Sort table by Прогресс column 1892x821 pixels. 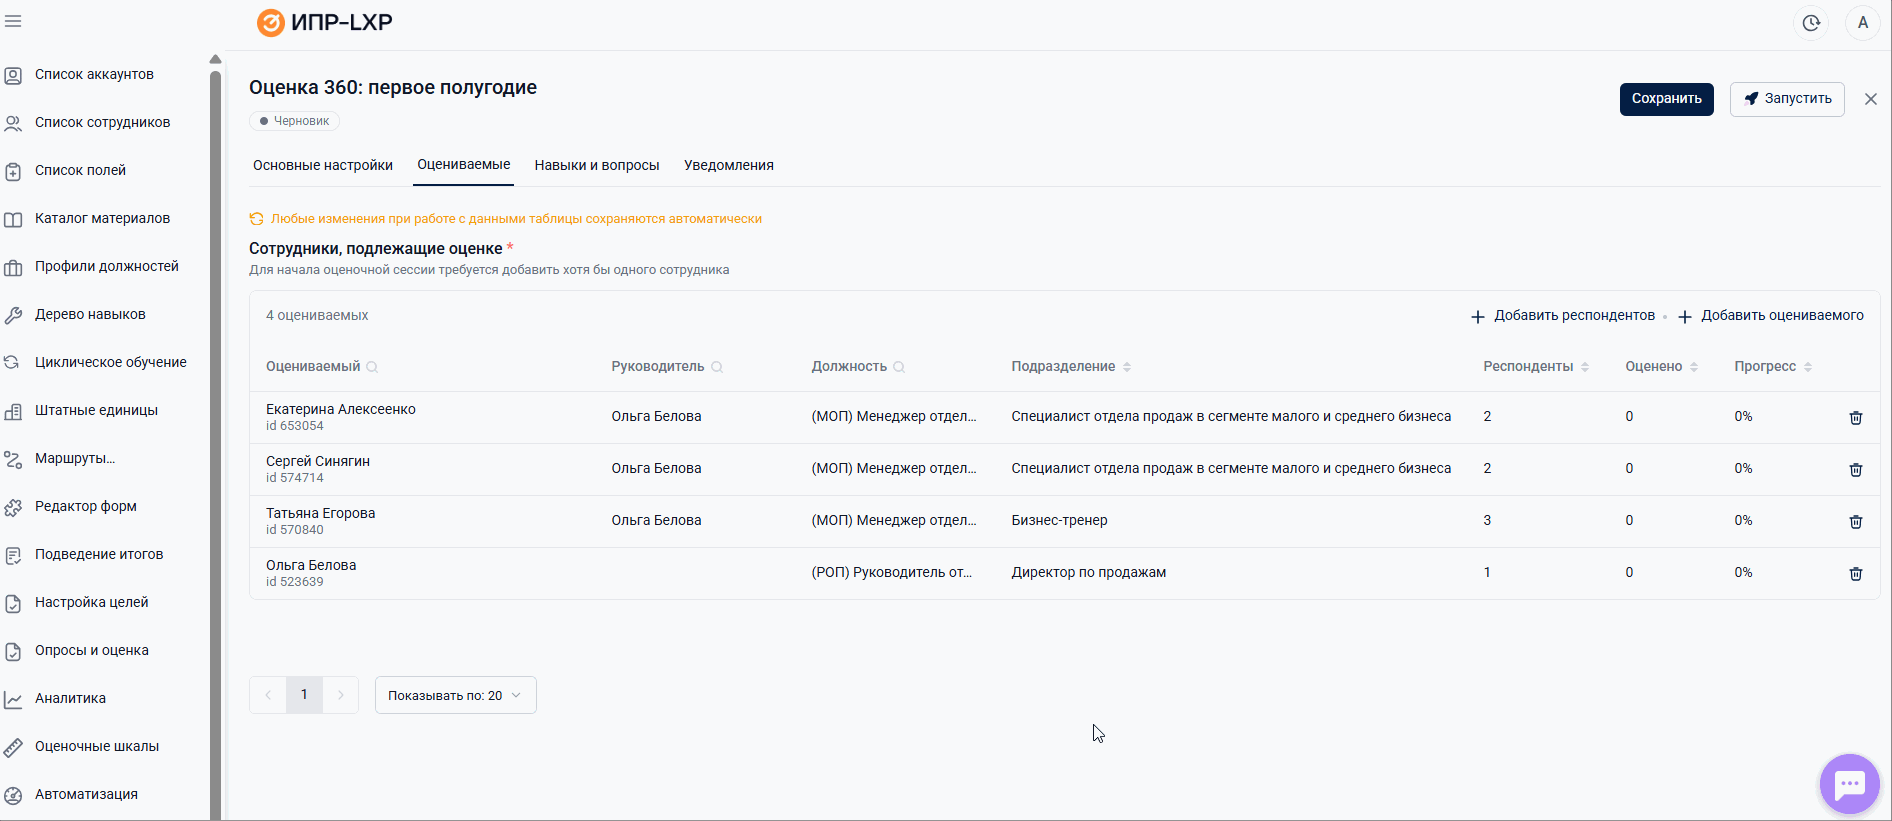pos(1808,367)
